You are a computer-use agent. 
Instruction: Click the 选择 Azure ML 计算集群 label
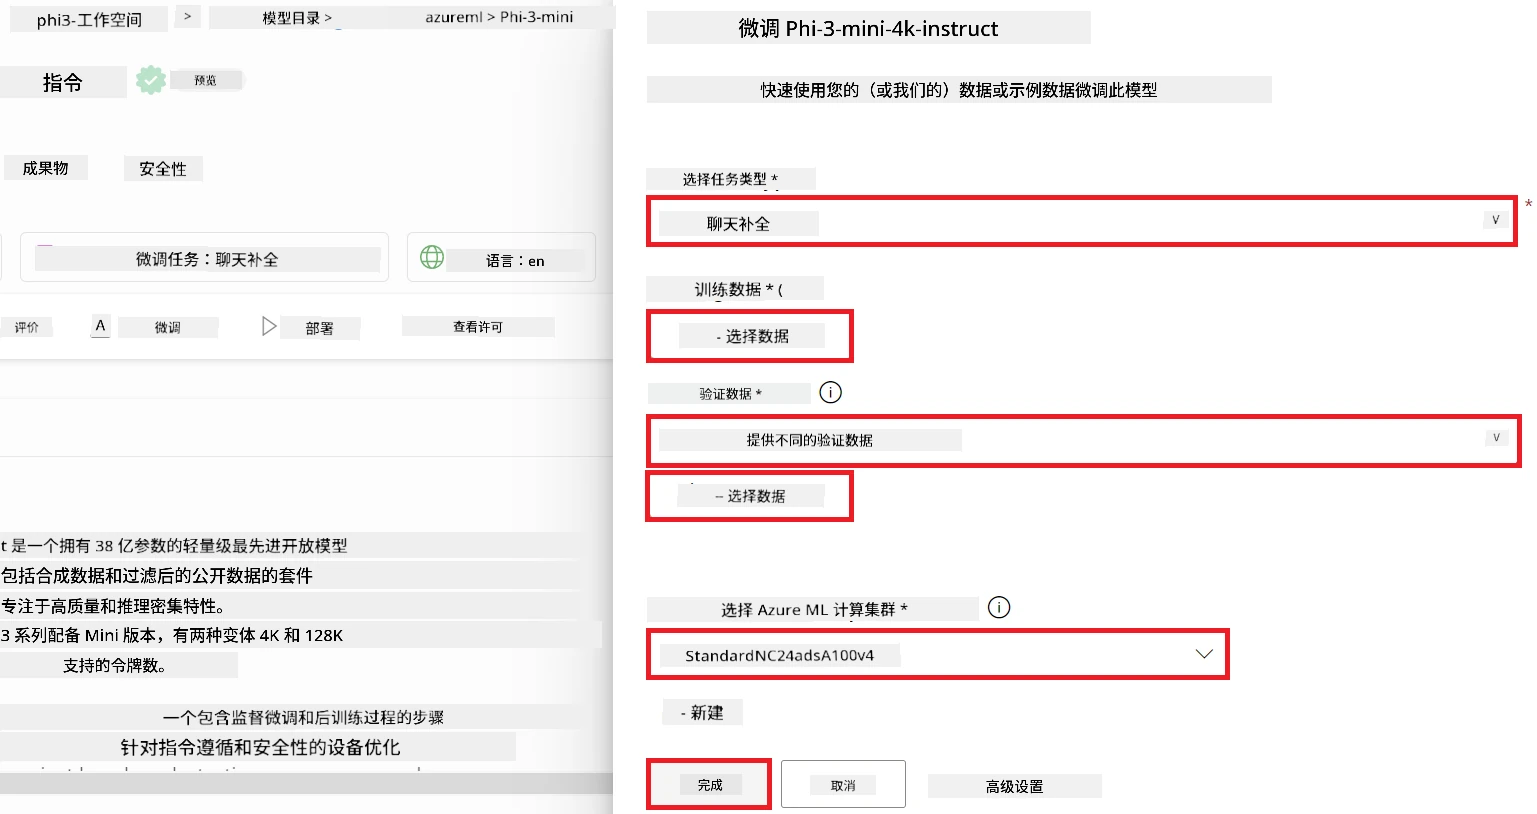point(813,609)
